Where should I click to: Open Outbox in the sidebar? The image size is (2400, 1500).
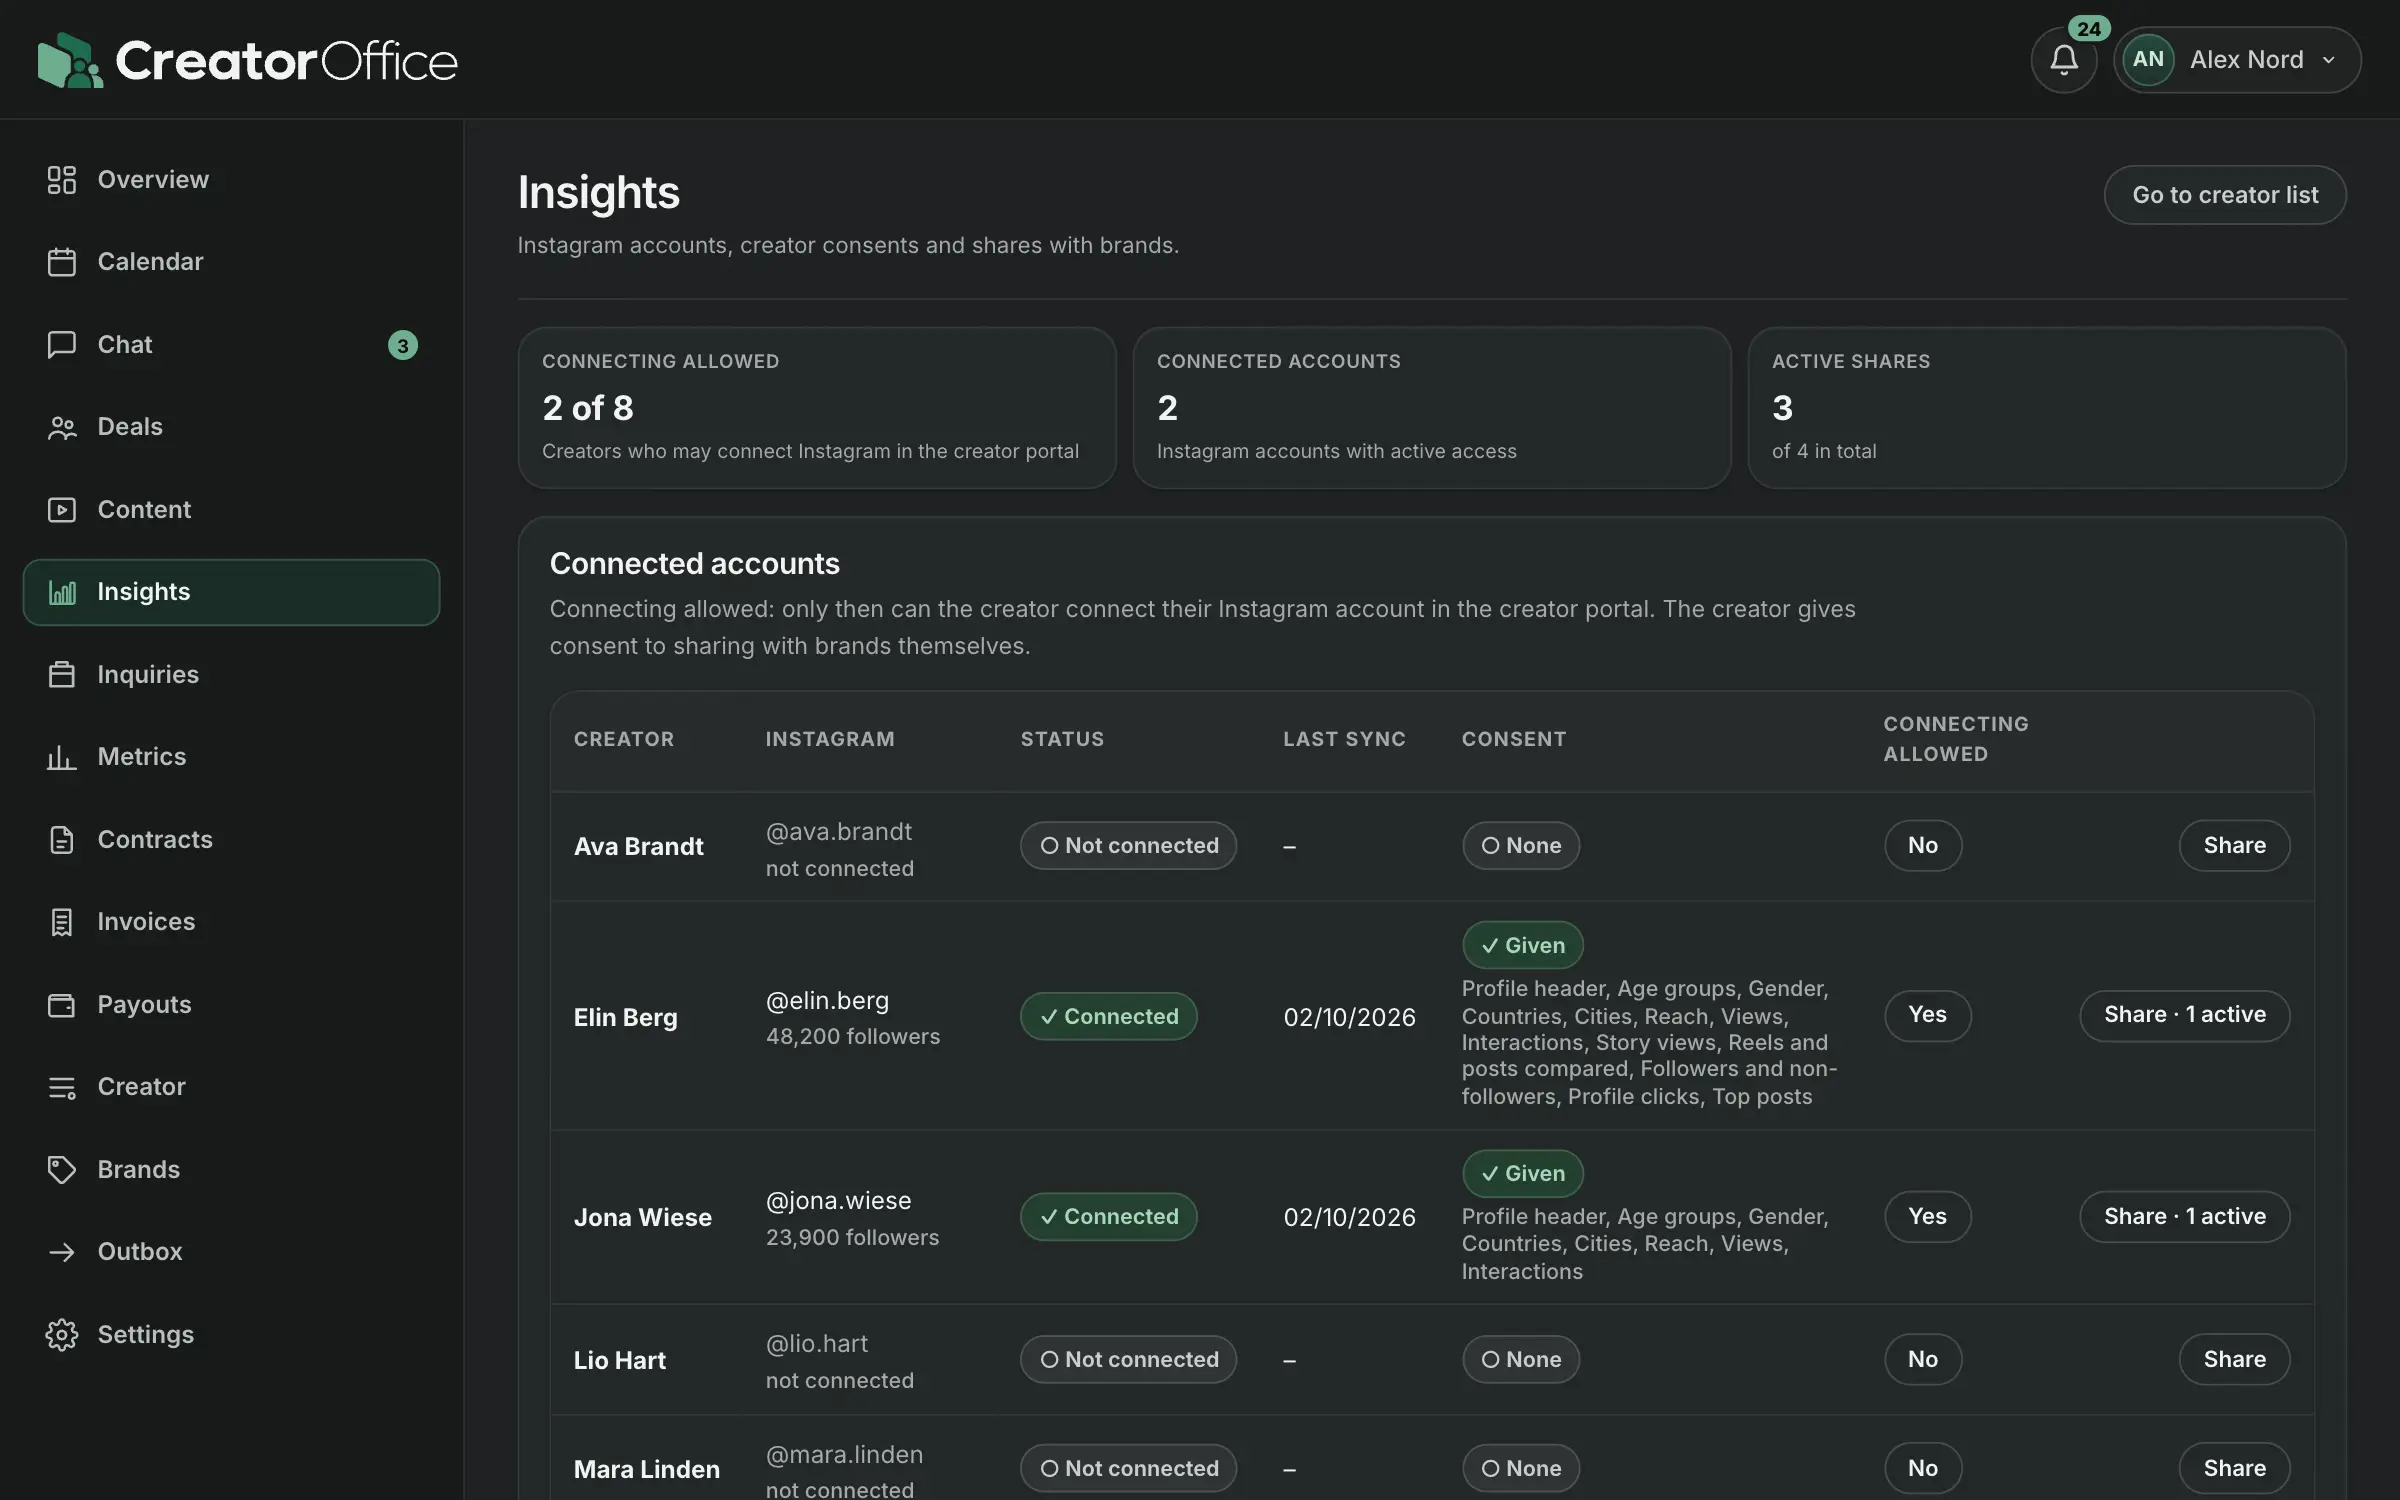point(231,1252)
